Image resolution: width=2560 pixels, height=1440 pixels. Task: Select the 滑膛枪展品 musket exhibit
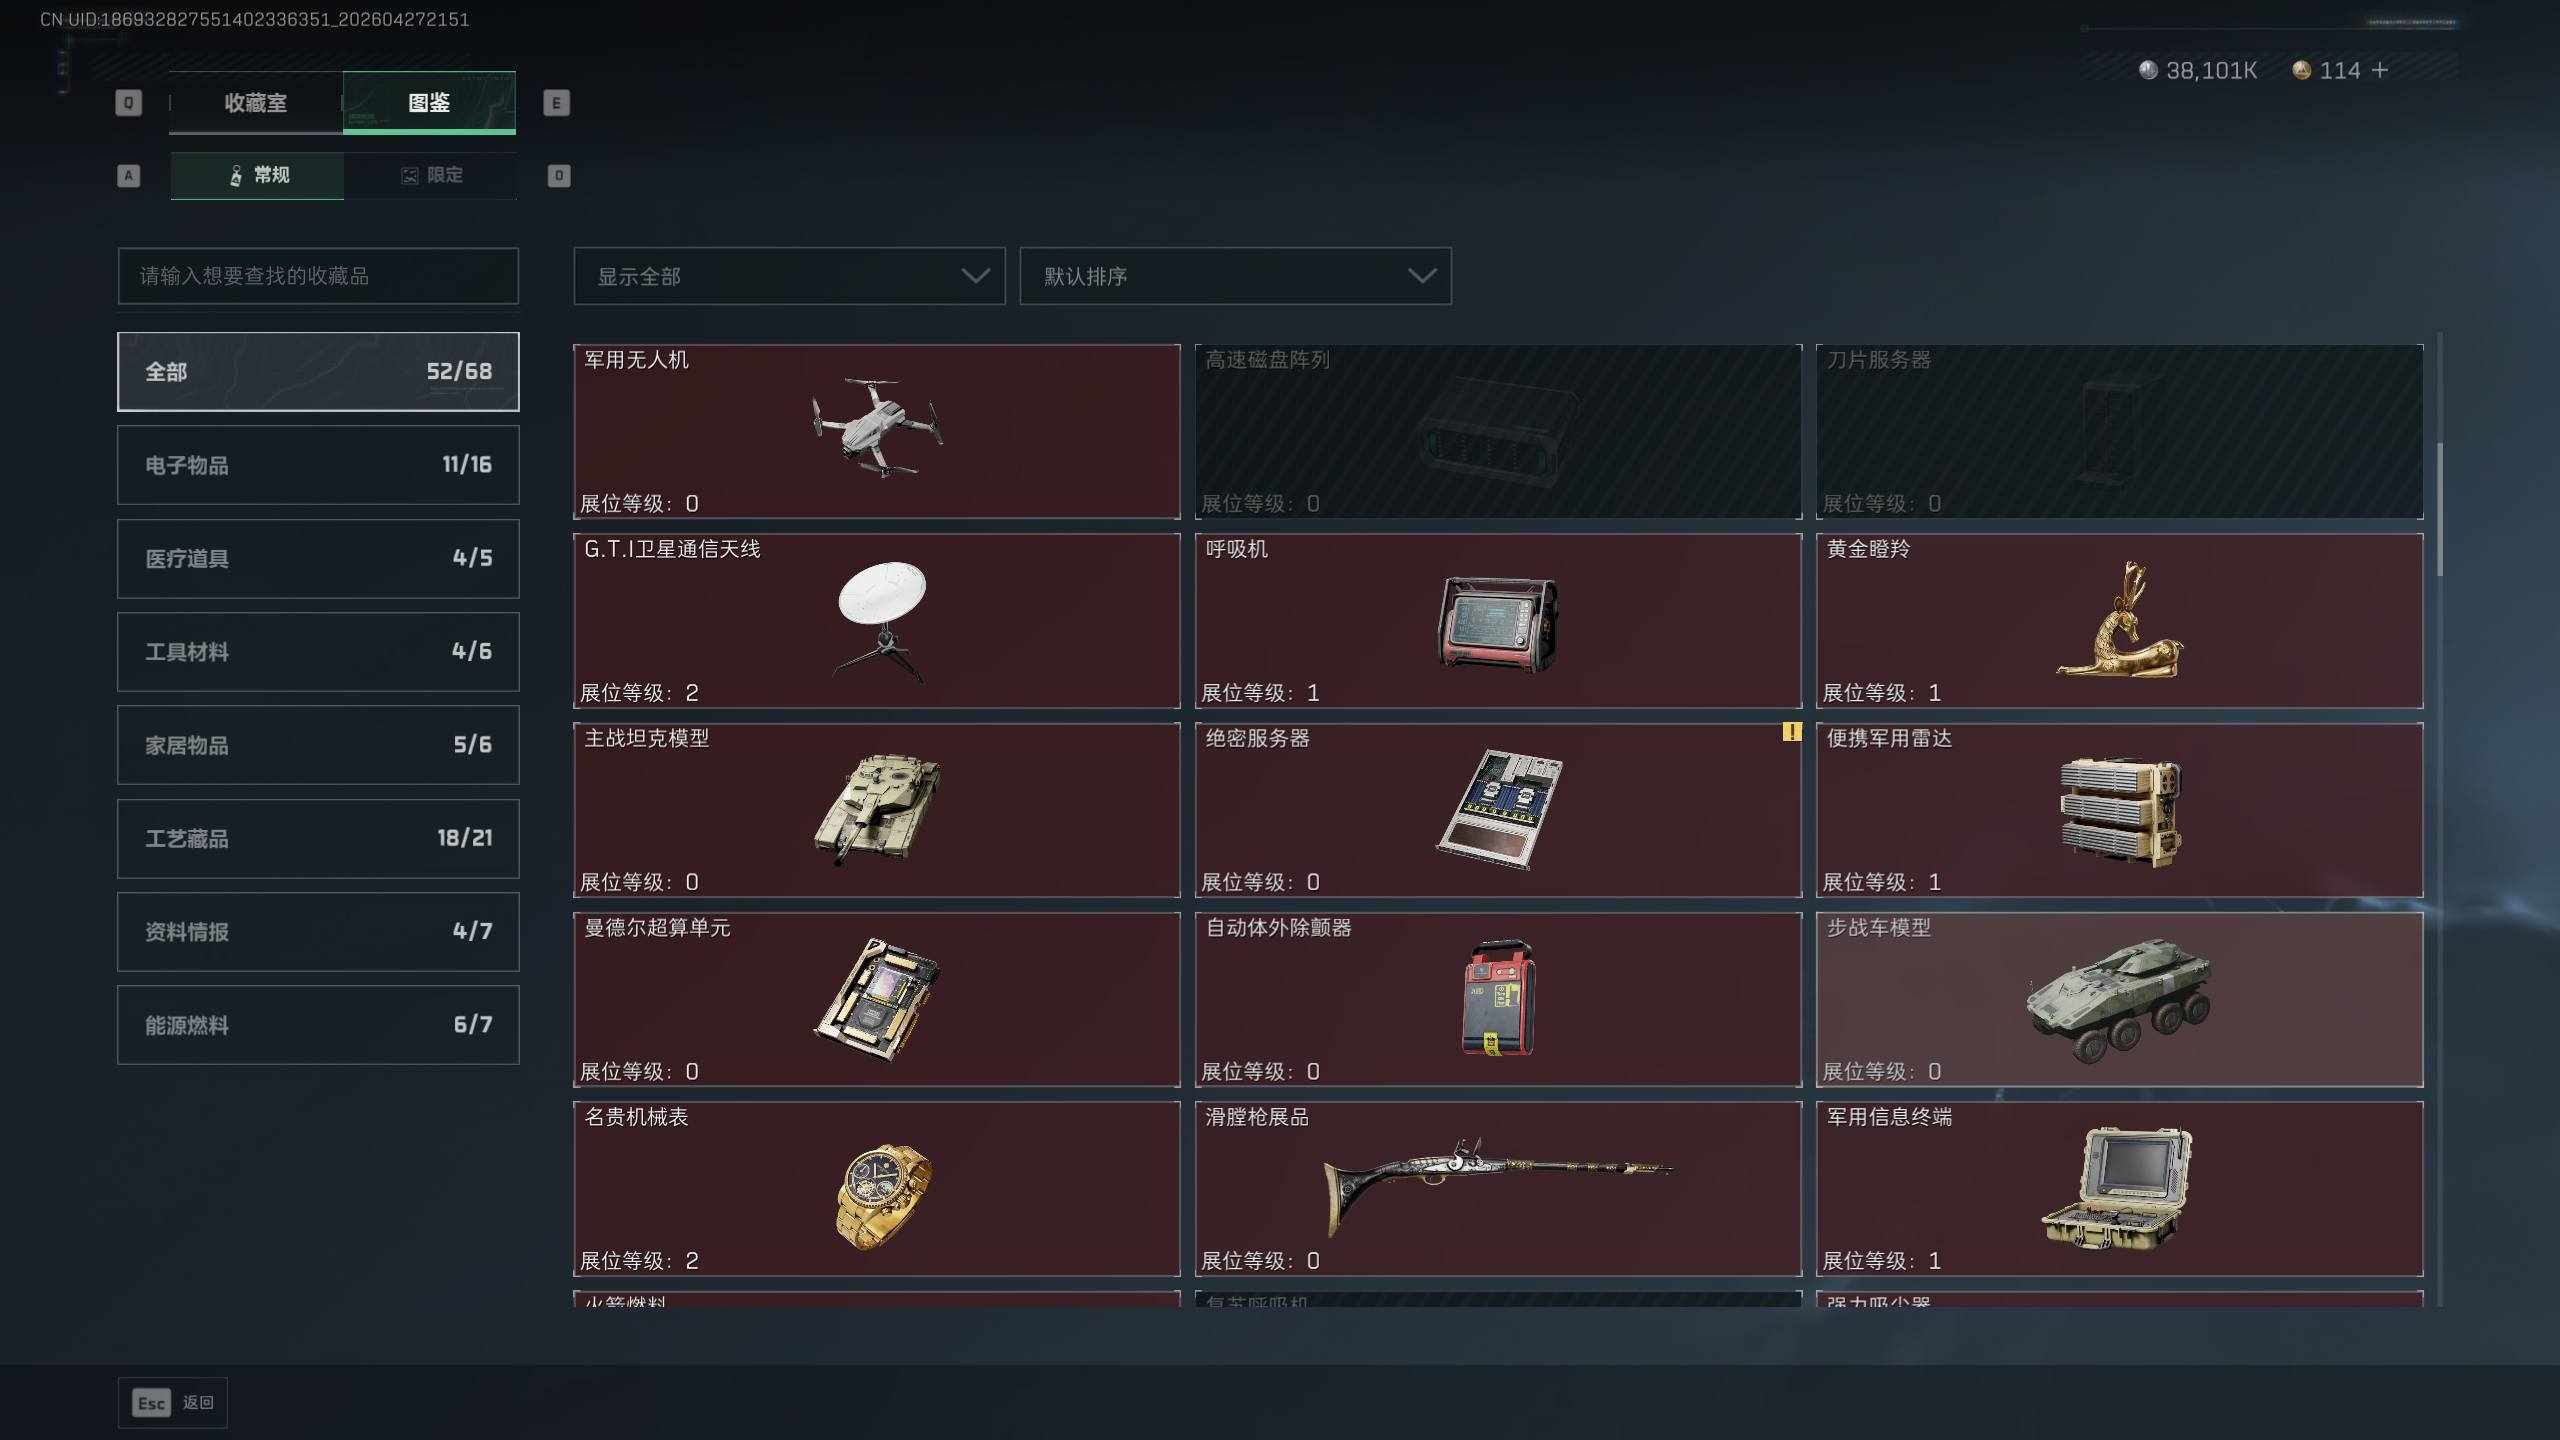point(1498,1189)
